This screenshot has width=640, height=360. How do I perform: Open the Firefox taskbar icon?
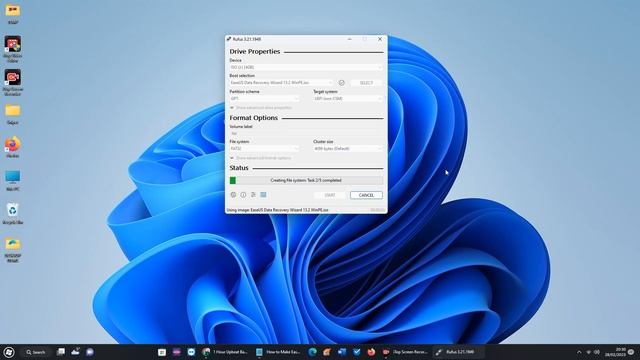pyautogui.click(x=371, y=352)
